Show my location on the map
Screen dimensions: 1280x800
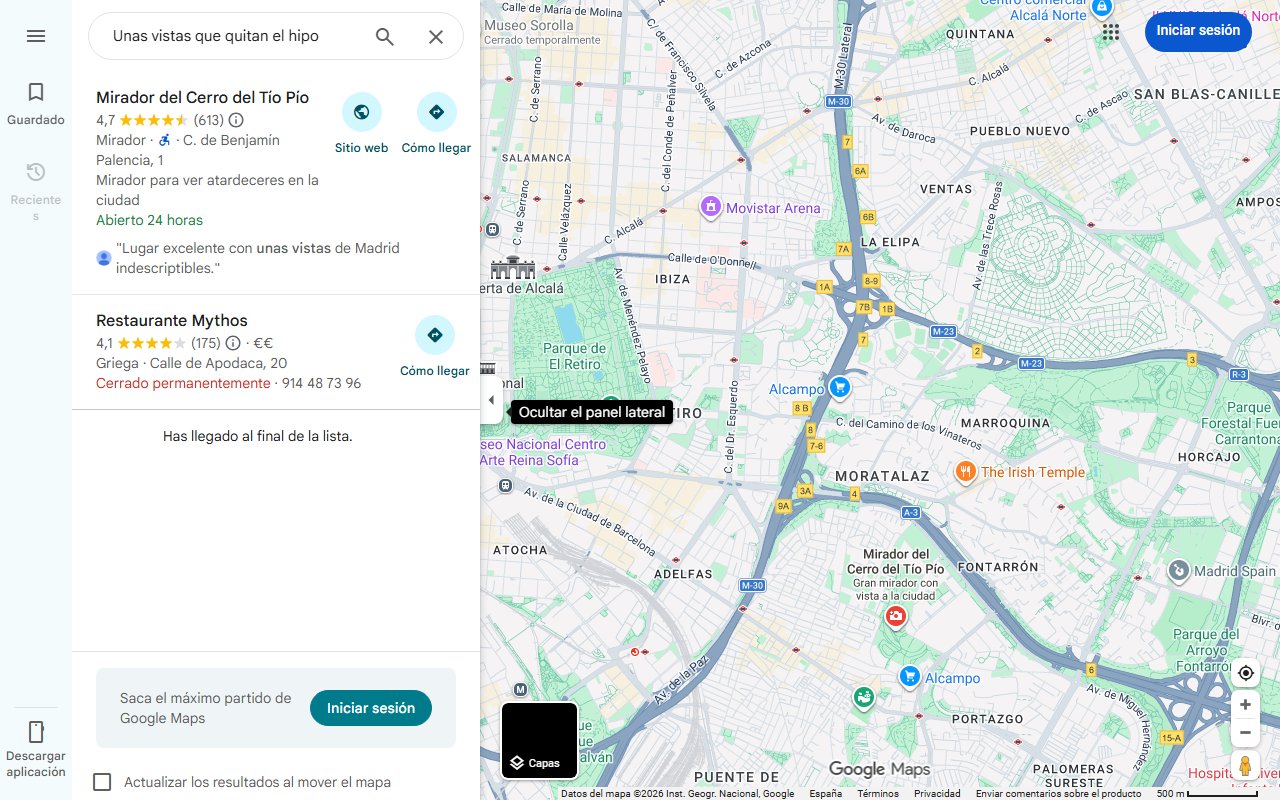pos(1245,673)
